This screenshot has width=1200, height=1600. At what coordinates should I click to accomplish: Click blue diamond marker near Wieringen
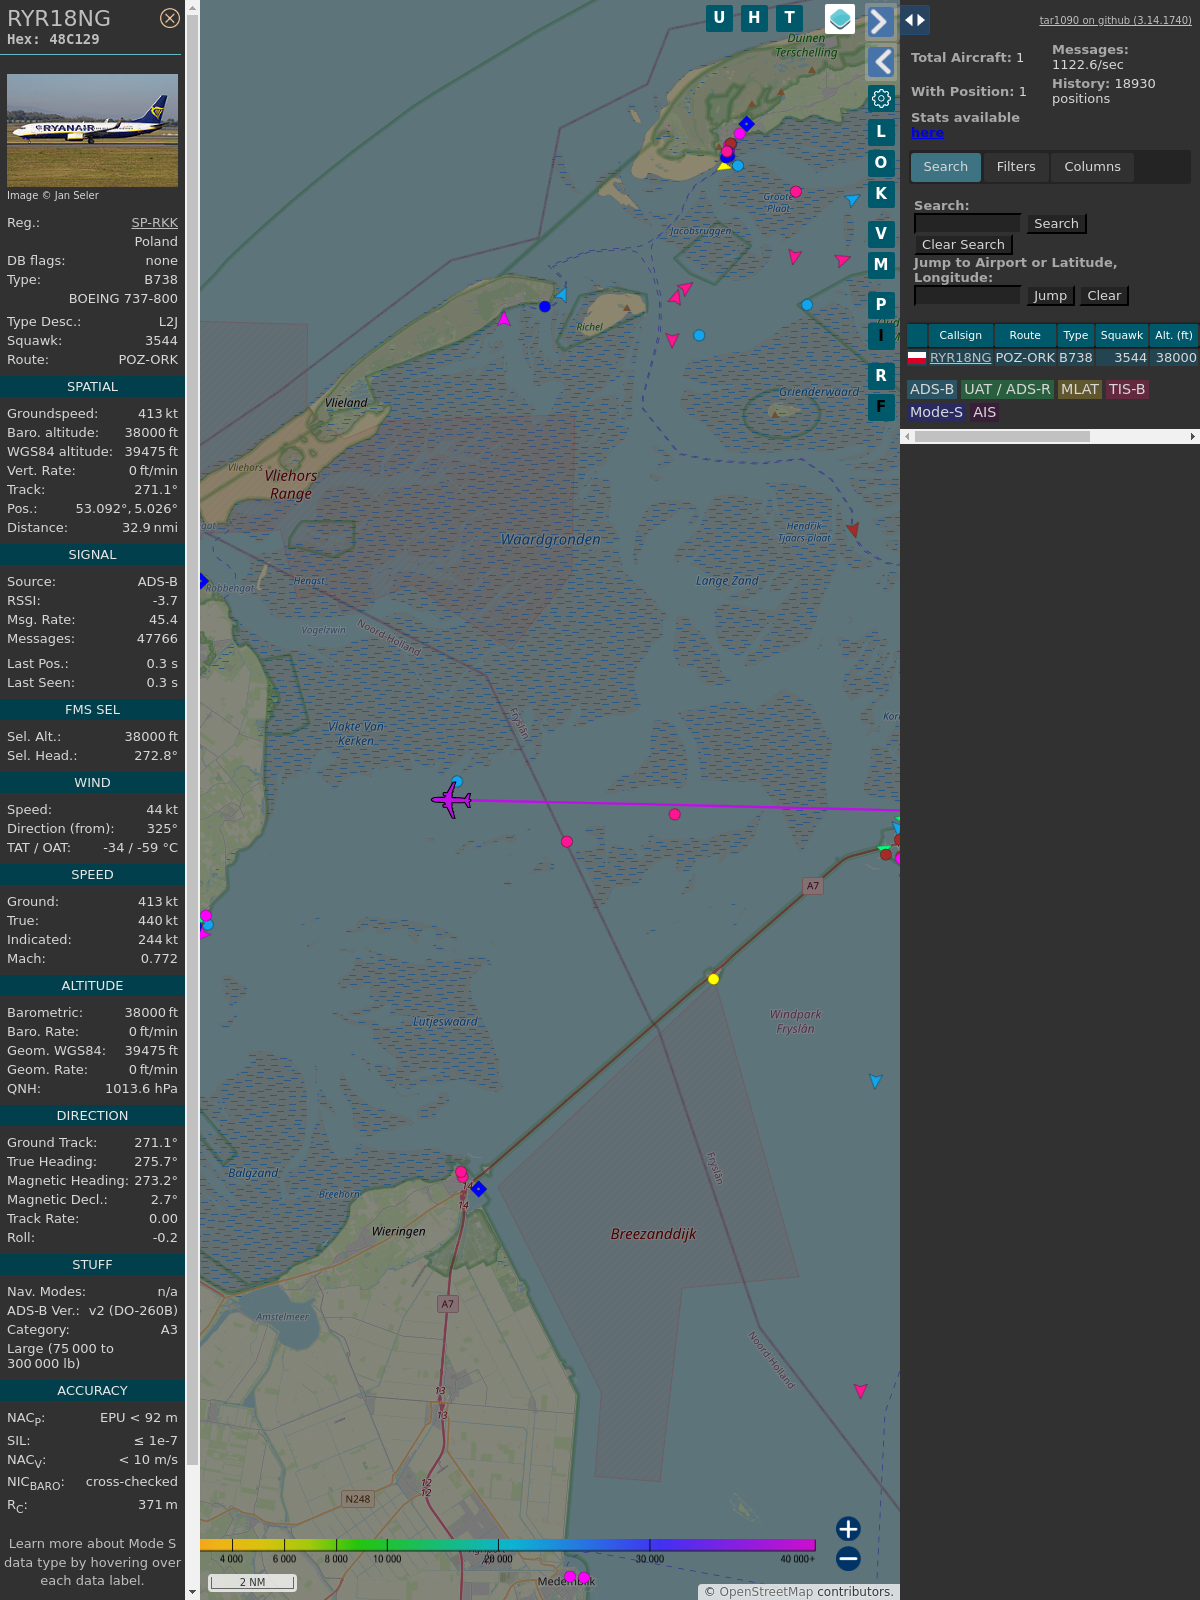[x=479, y=1189]
